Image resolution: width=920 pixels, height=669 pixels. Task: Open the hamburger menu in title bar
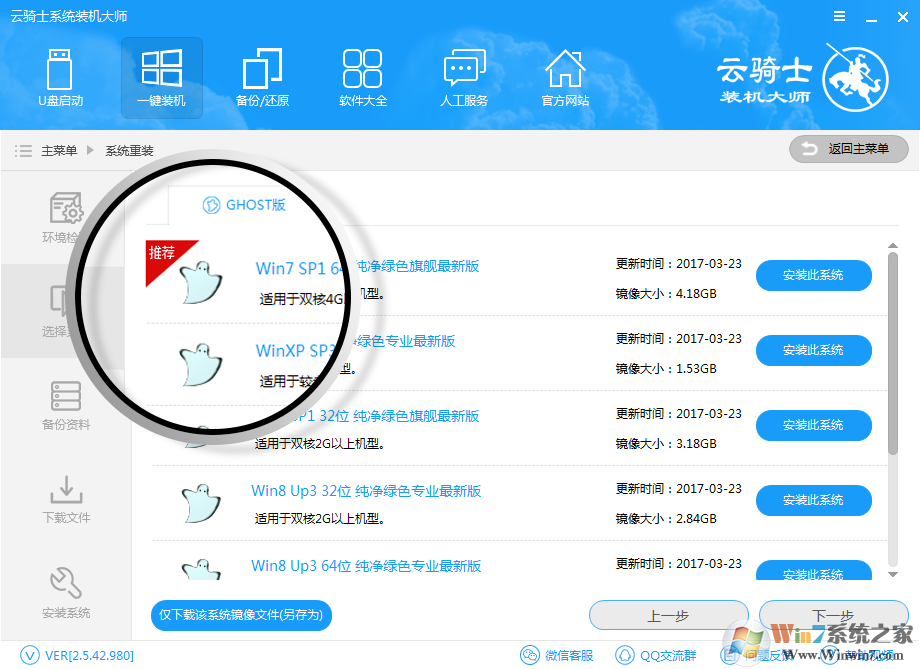tap(838, 16)
